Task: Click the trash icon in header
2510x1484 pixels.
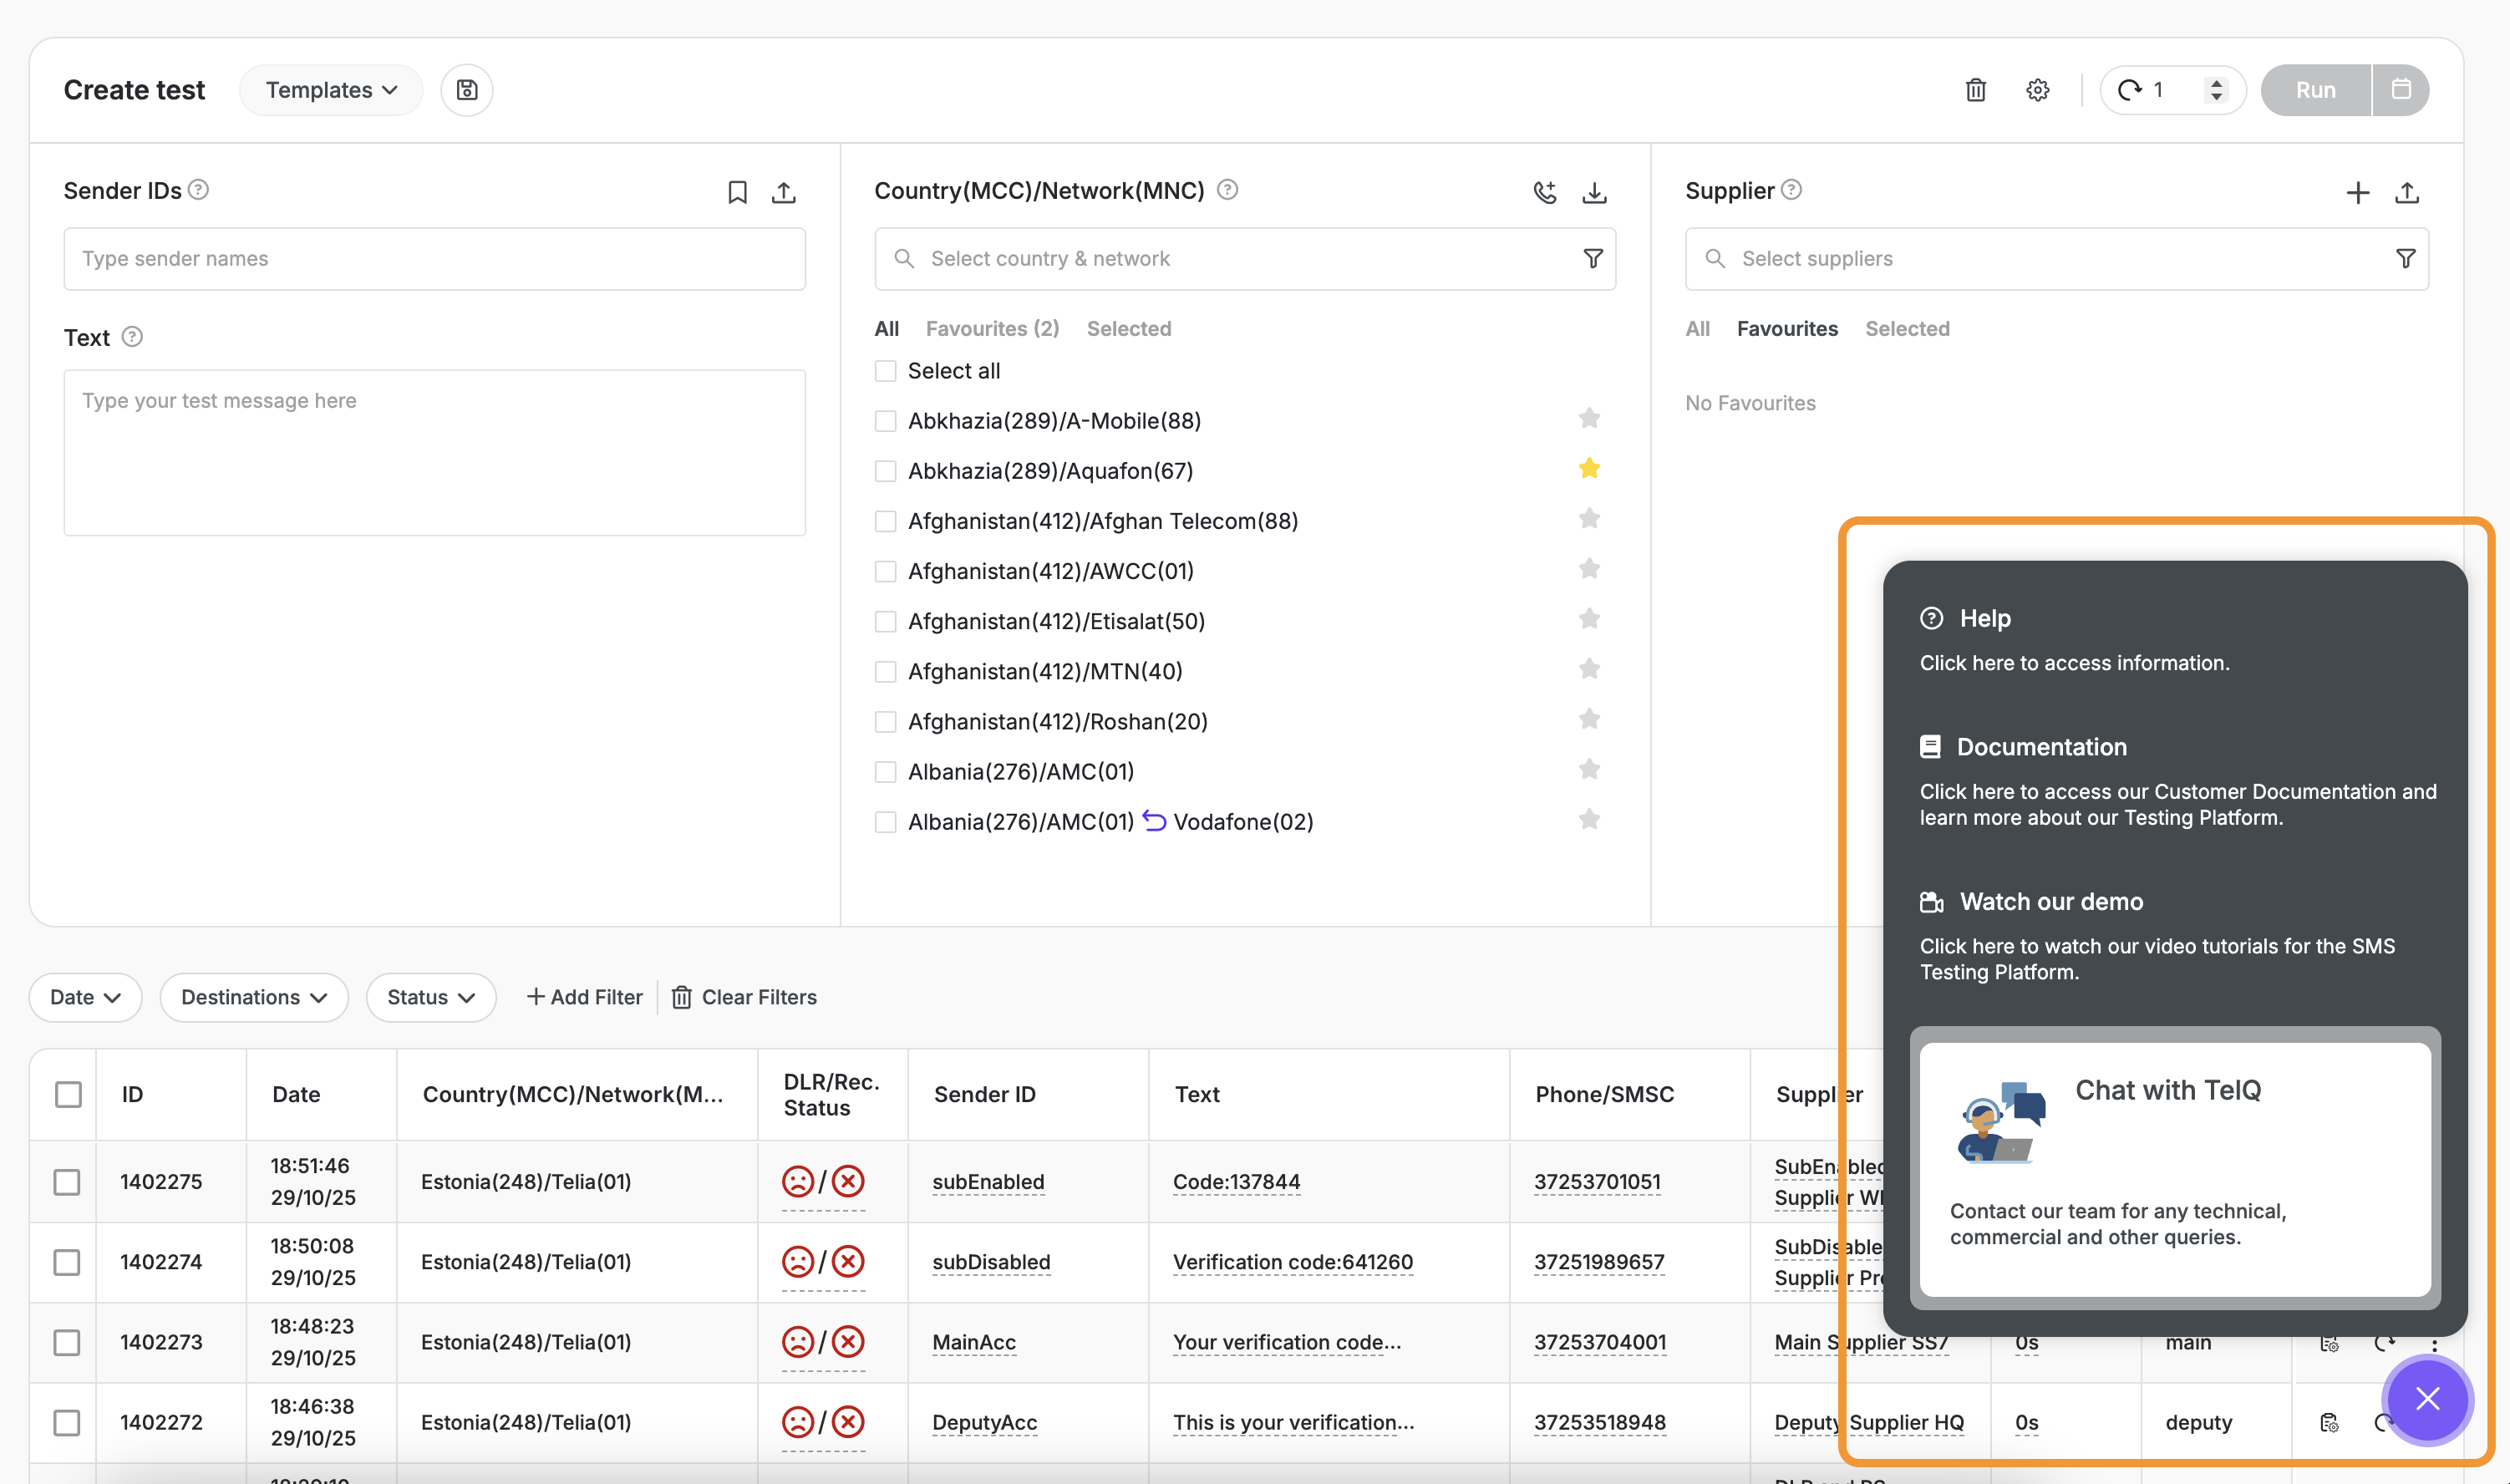Action: (x=1975, y=90)
